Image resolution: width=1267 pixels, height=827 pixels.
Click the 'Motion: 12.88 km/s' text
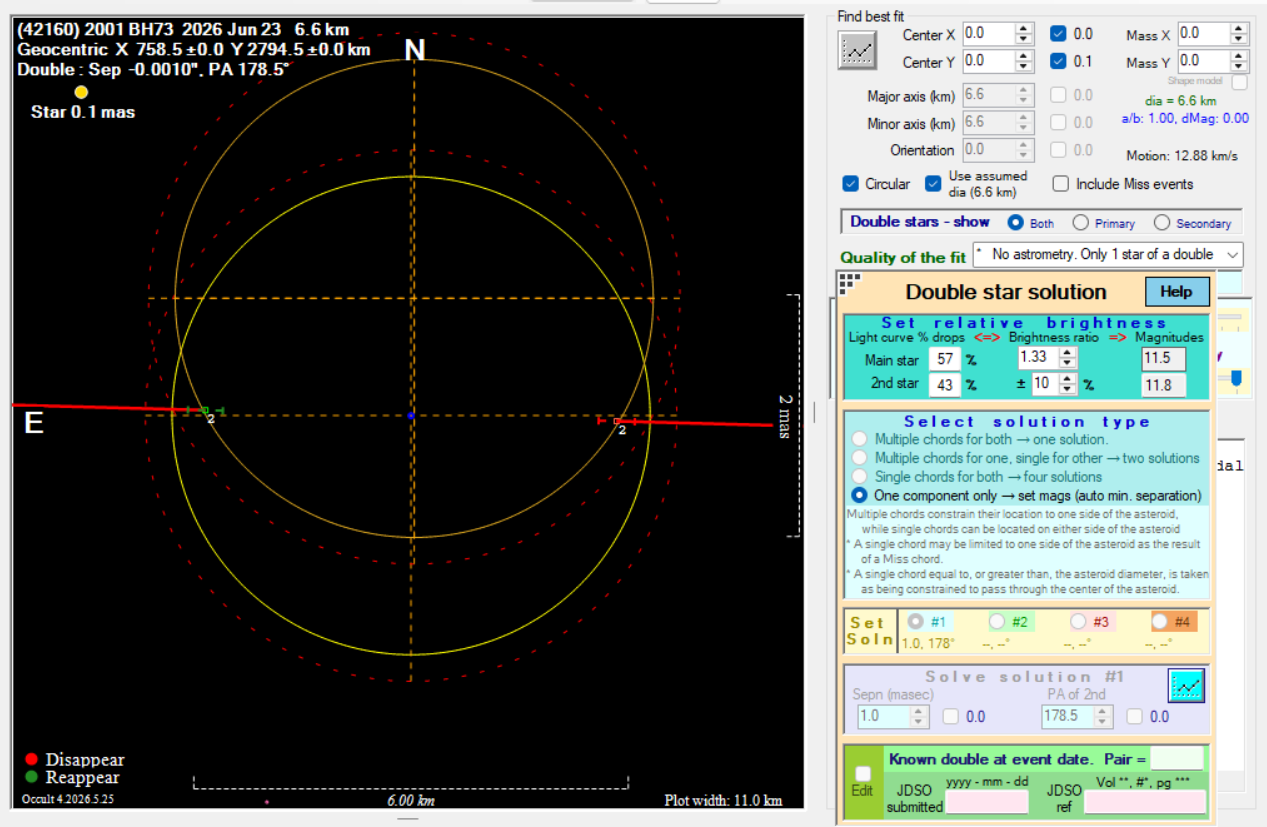pos(1182,156)
